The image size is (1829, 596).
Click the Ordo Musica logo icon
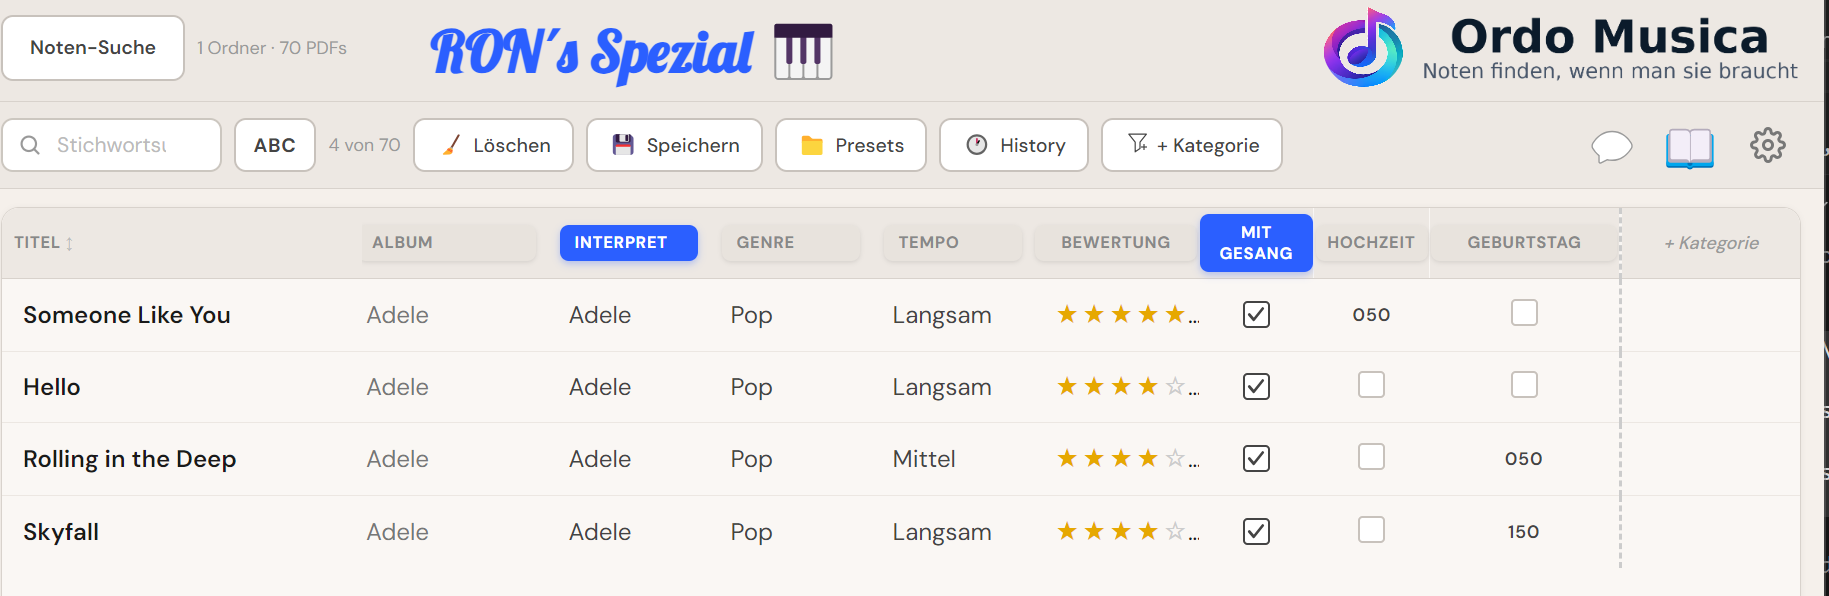point(1363,48)
